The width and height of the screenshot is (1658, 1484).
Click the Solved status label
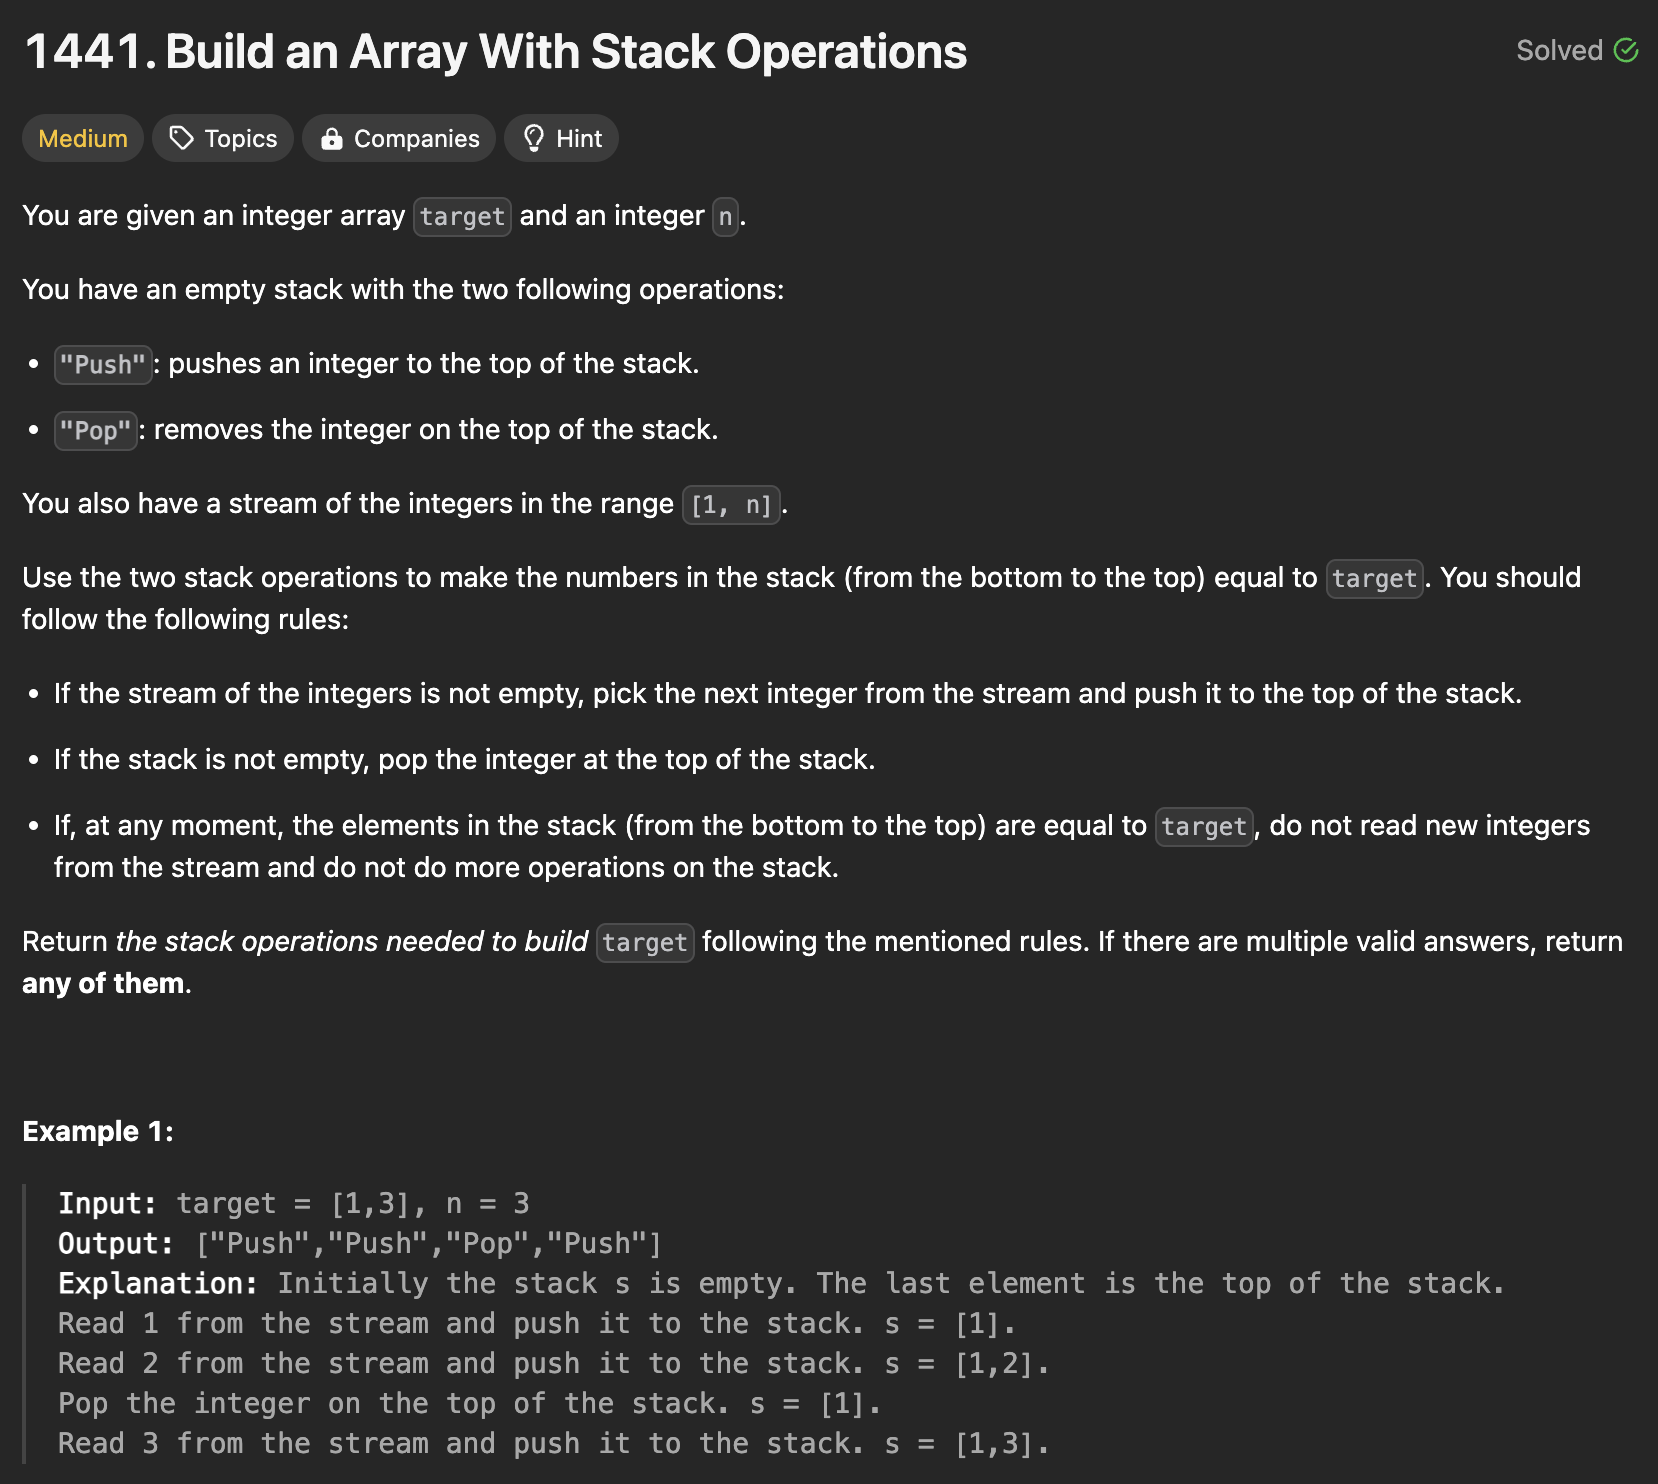[1559, 50]
